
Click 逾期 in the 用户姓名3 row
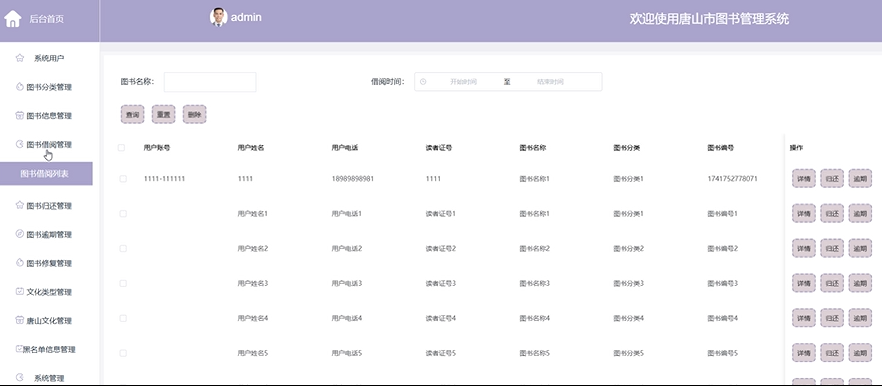pyautogui.click(x=860, y=283)
